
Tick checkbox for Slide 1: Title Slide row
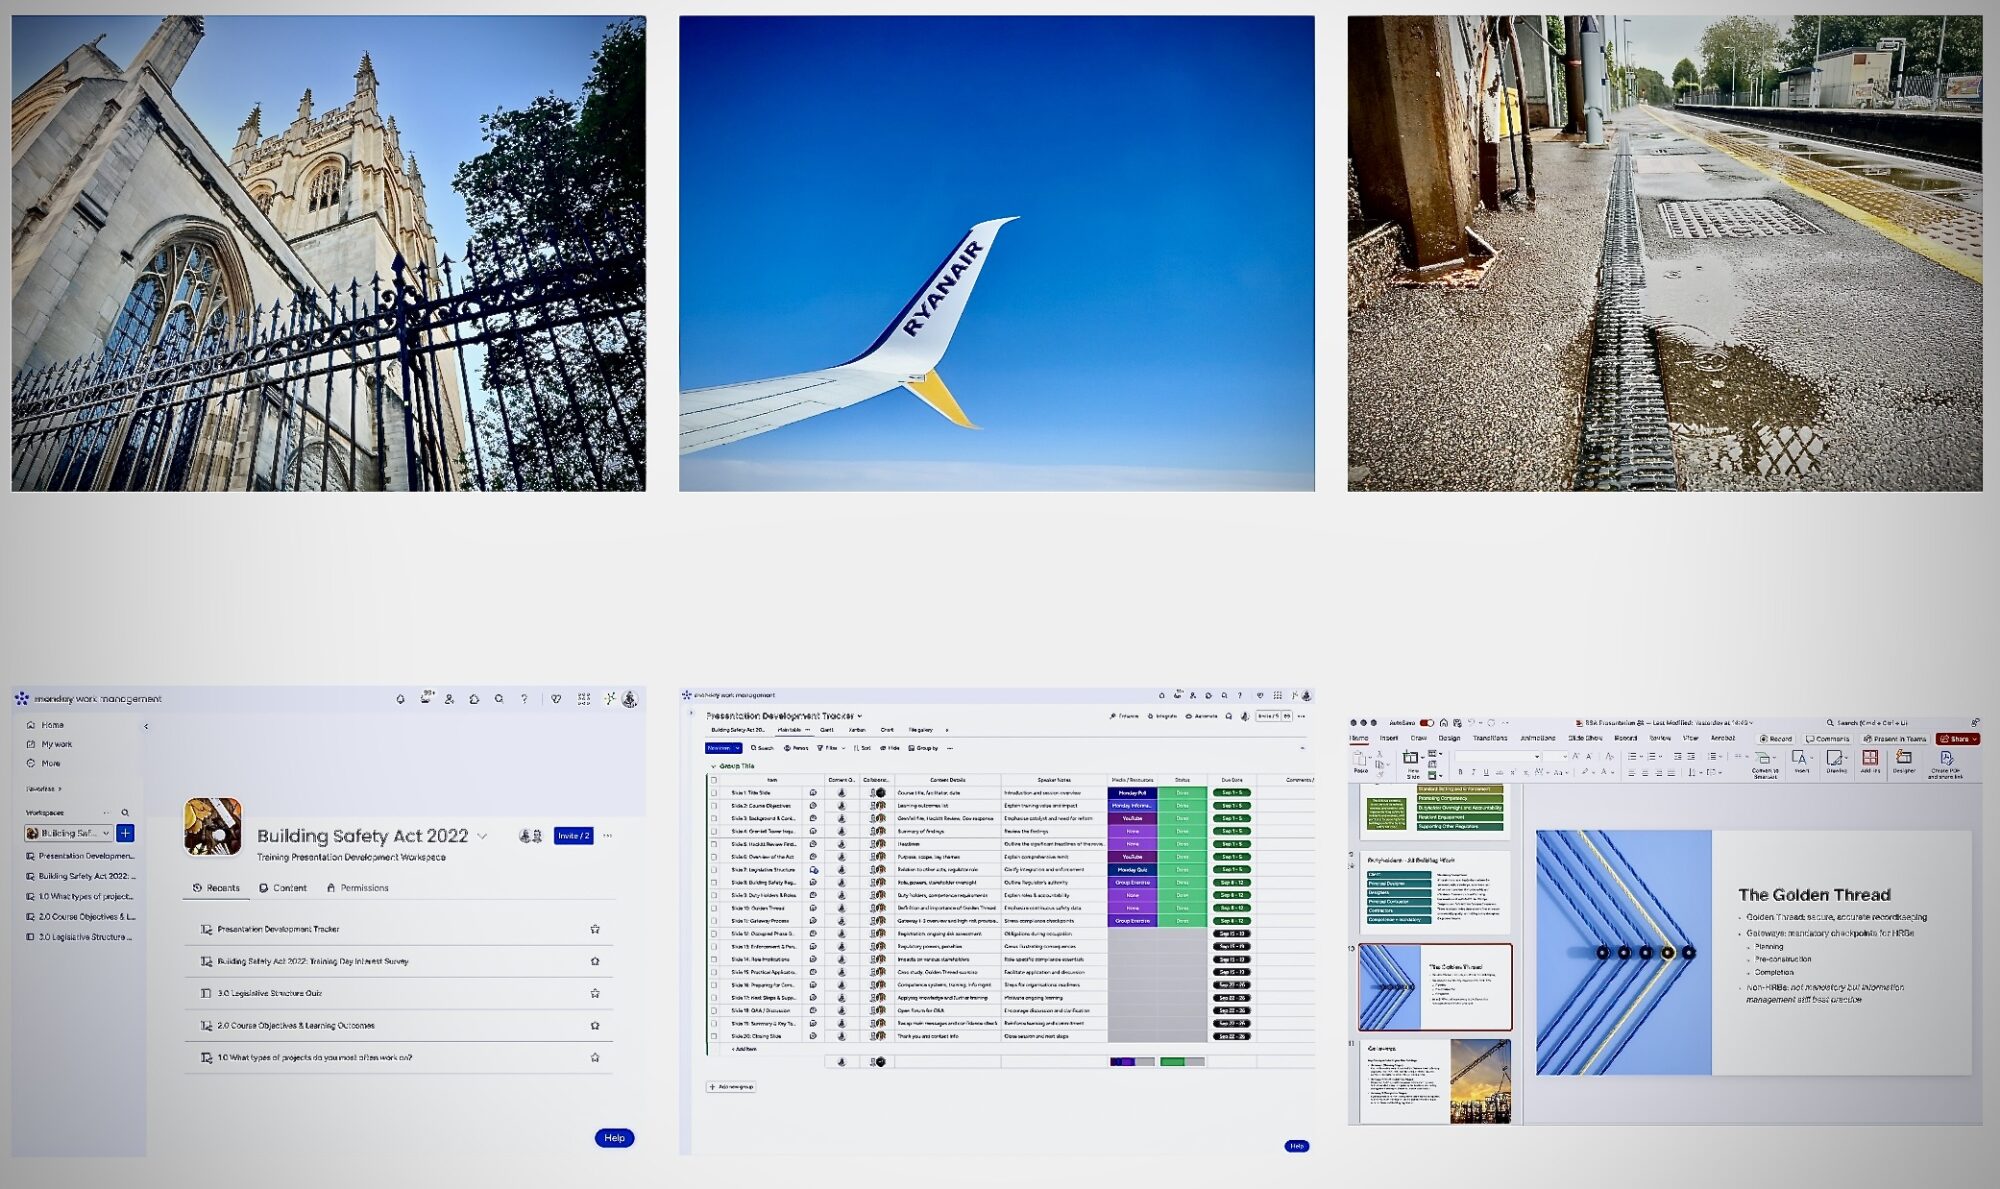point(714,793)
